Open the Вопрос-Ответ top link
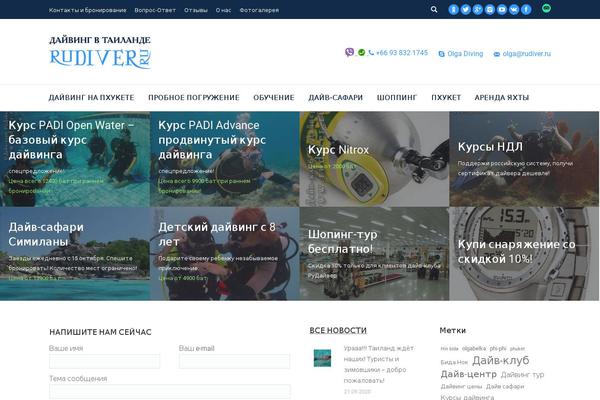The image size is (600, 400). pos(155,10)
